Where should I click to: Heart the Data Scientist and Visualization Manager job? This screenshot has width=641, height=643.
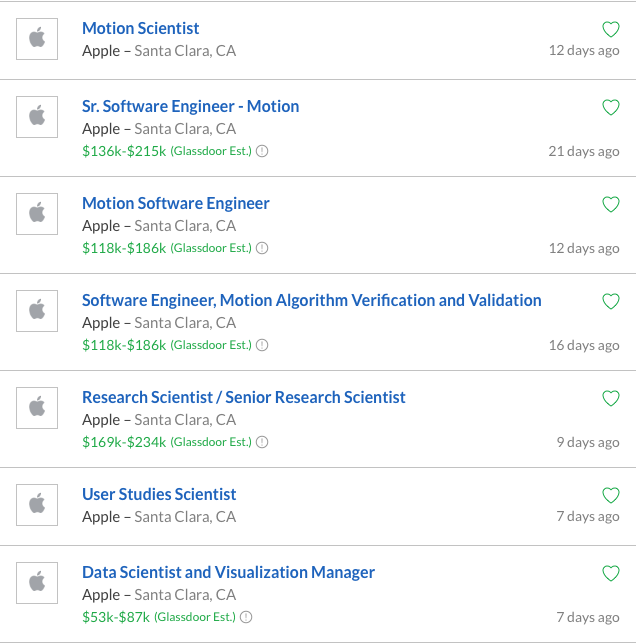point(610,573)
